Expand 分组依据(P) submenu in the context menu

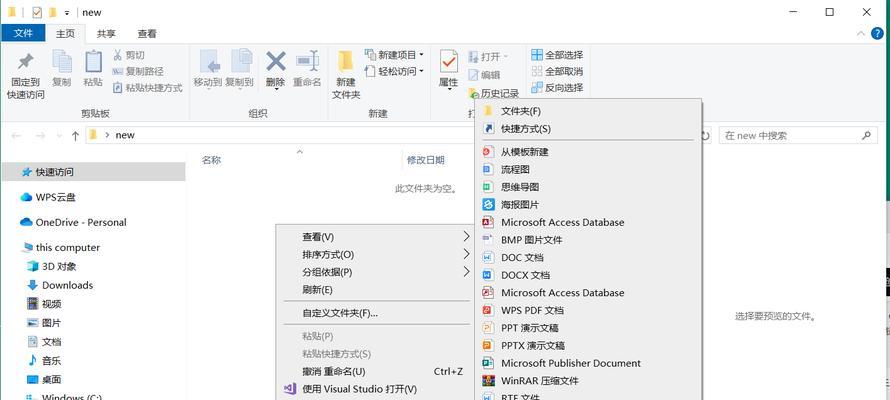click(375, 272)
